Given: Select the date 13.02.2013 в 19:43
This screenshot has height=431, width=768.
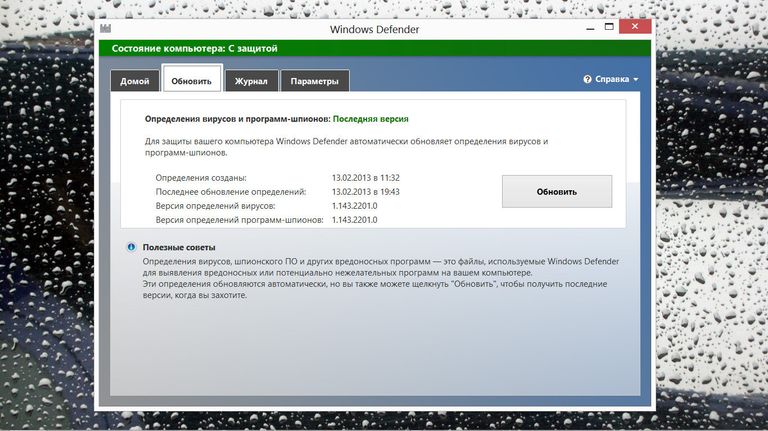Looking at the screenshot, I should [x=366, y=192].
